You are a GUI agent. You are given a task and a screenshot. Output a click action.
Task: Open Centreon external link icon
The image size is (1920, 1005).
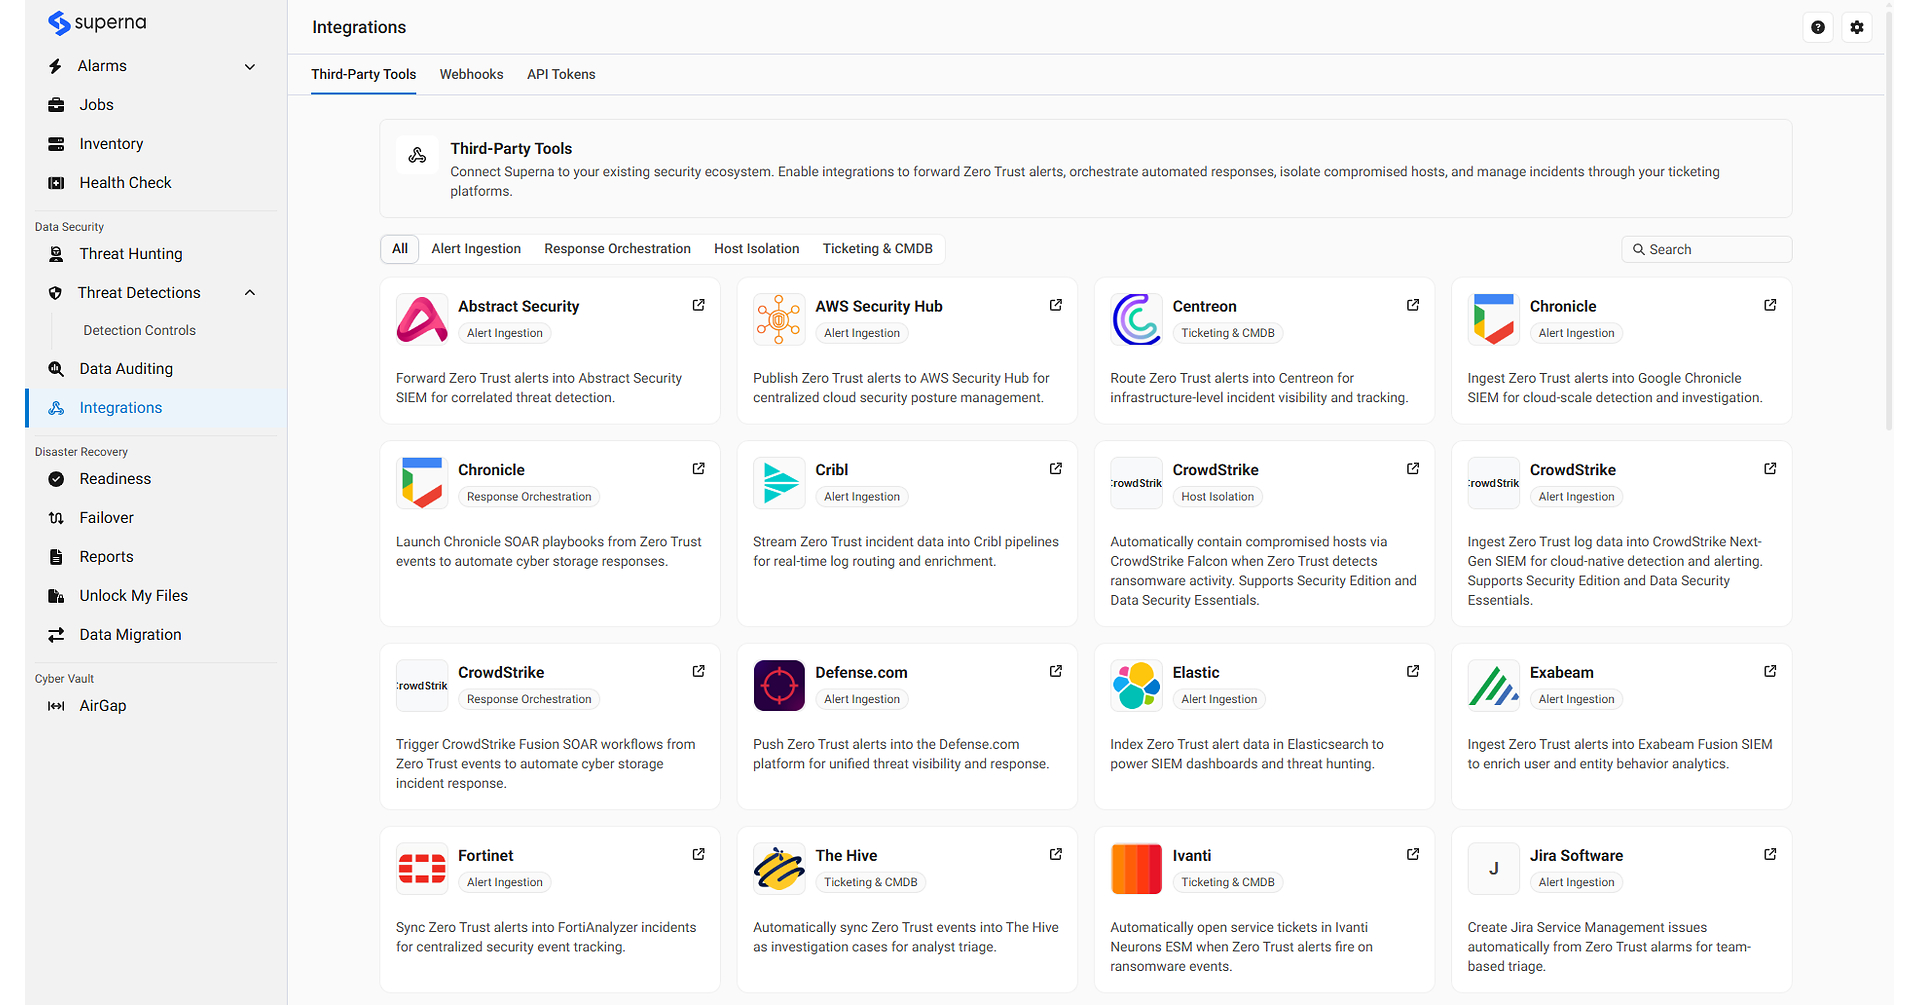click(1413, 305)
